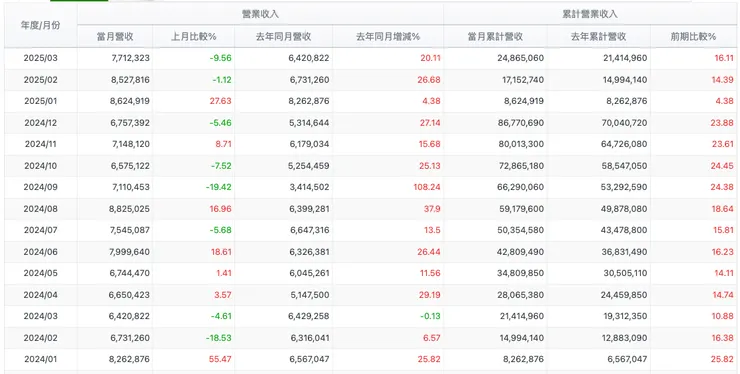Click the 當月累計營收 column header
Image resolution: width=740 pixels, height=374 pixels.
click(495, 36)
